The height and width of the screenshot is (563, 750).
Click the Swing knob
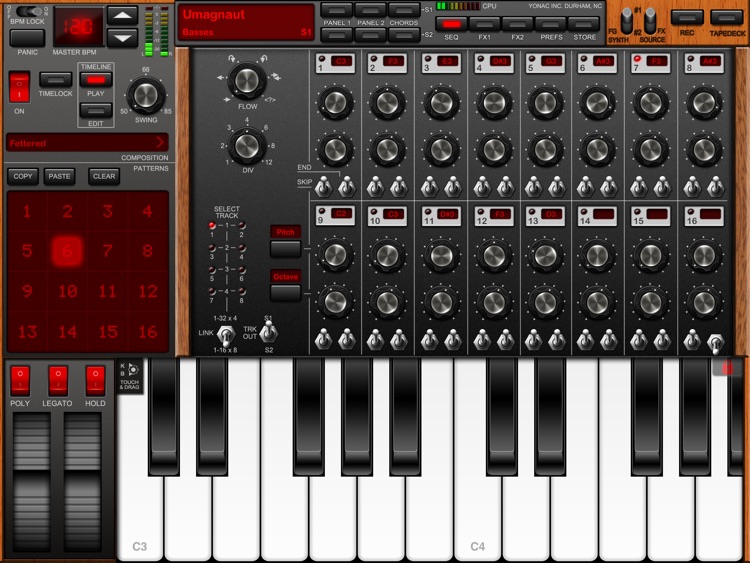(145, 95)
